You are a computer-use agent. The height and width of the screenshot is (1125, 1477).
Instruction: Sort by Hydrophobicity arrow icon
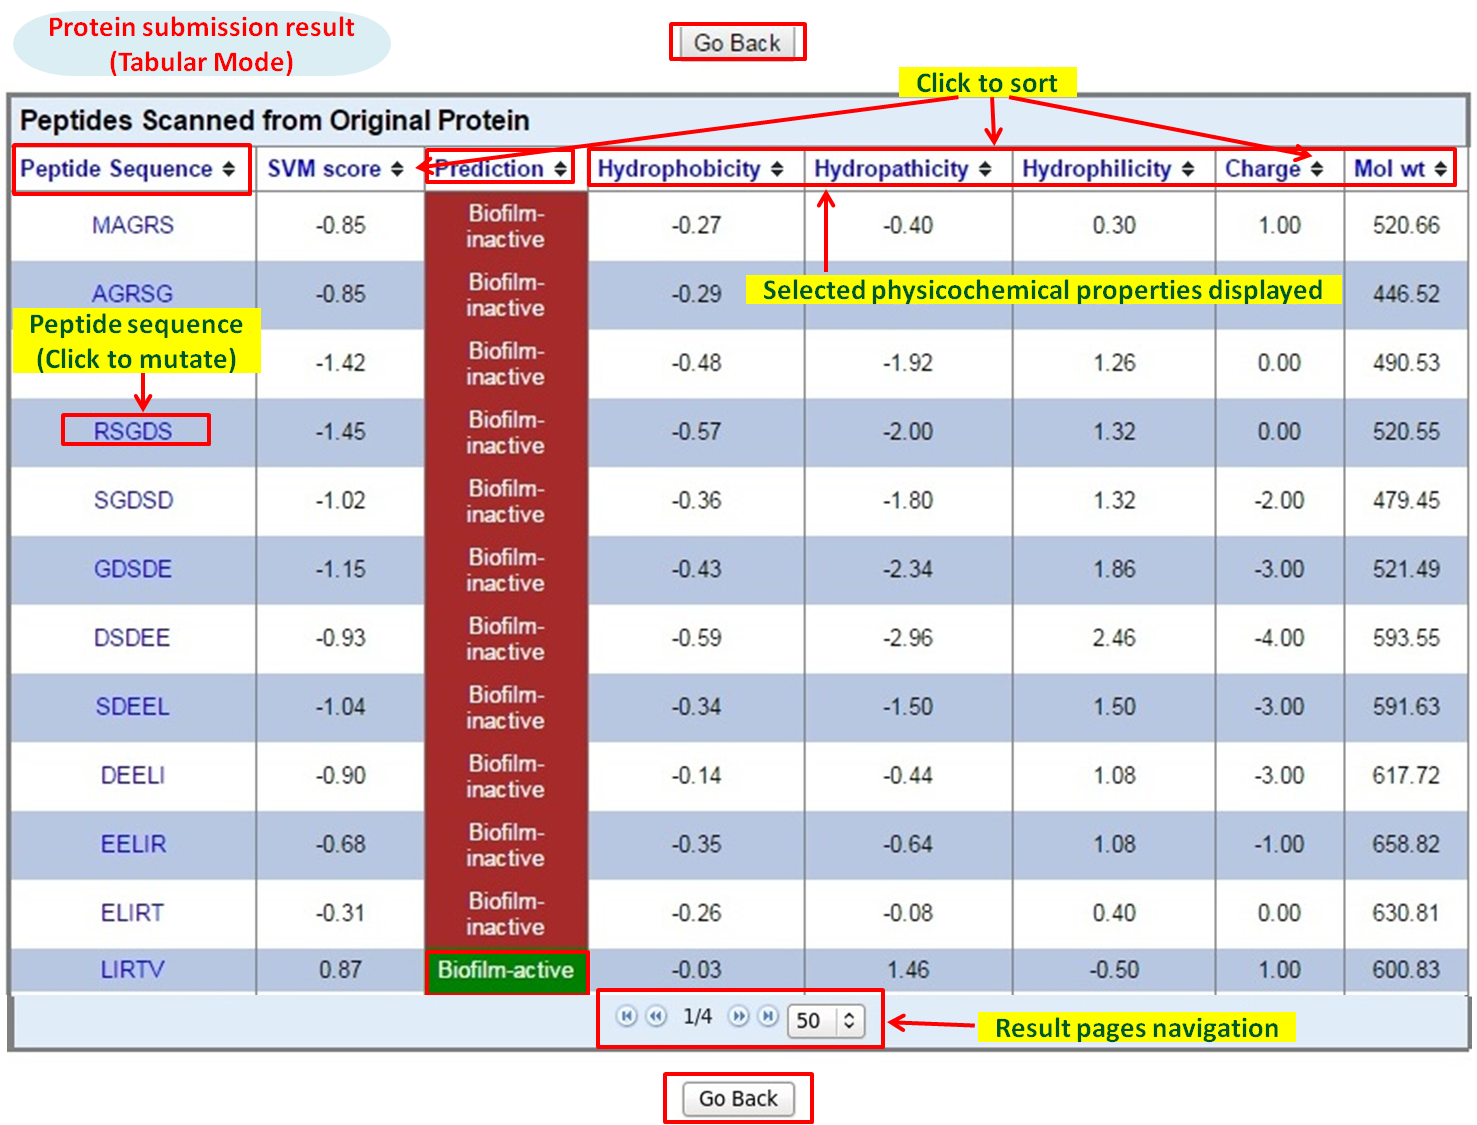pos(777,169)
